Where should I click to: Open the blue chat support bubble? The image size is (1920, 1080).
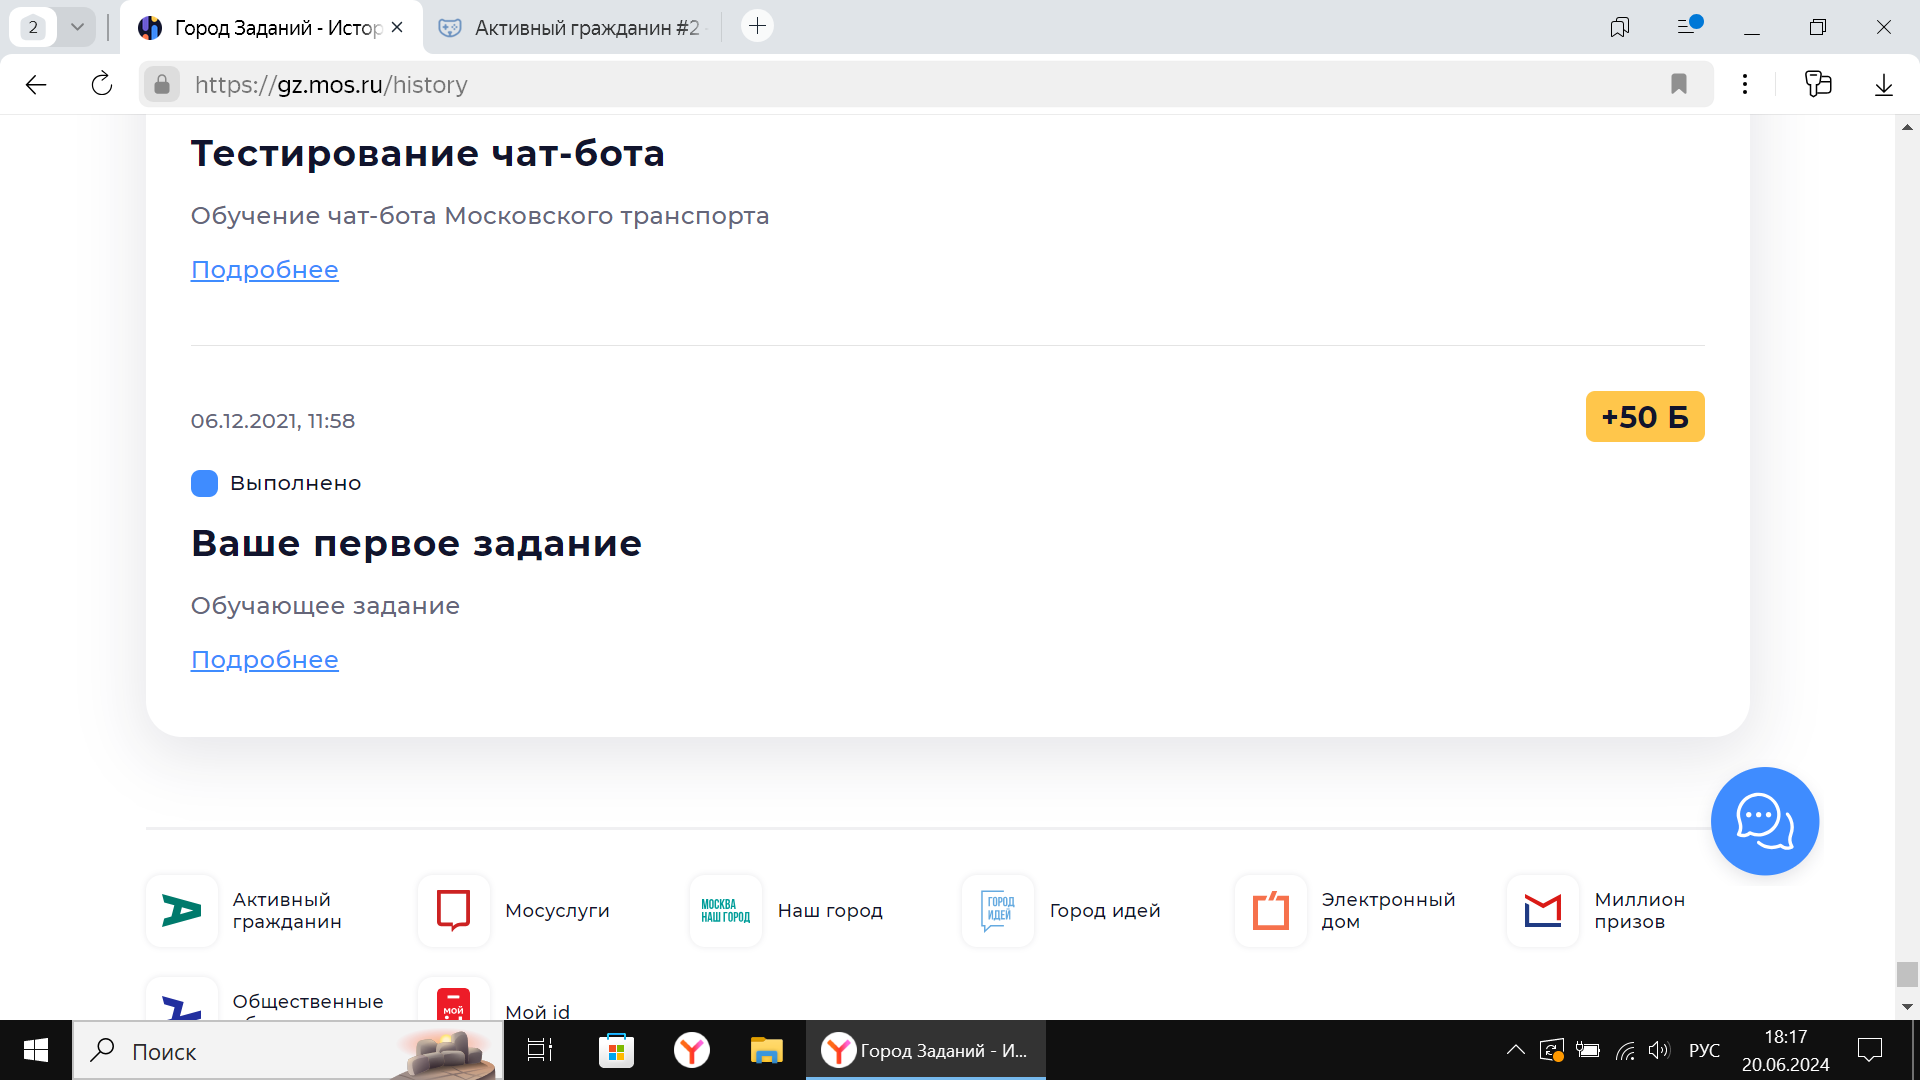tap(1765, 821)
